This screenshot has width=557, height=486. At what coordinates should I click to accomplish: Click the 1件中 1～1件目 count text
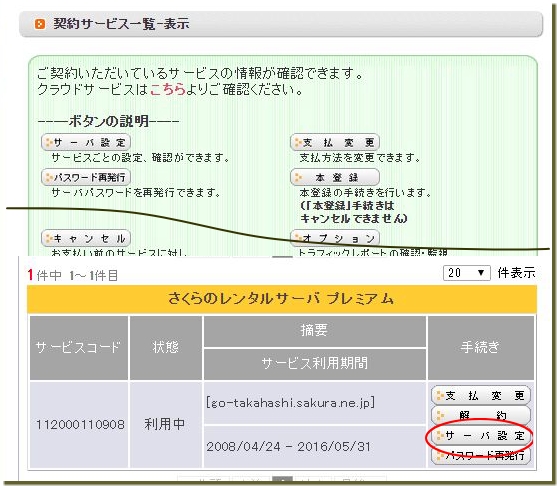coord(72,275)
